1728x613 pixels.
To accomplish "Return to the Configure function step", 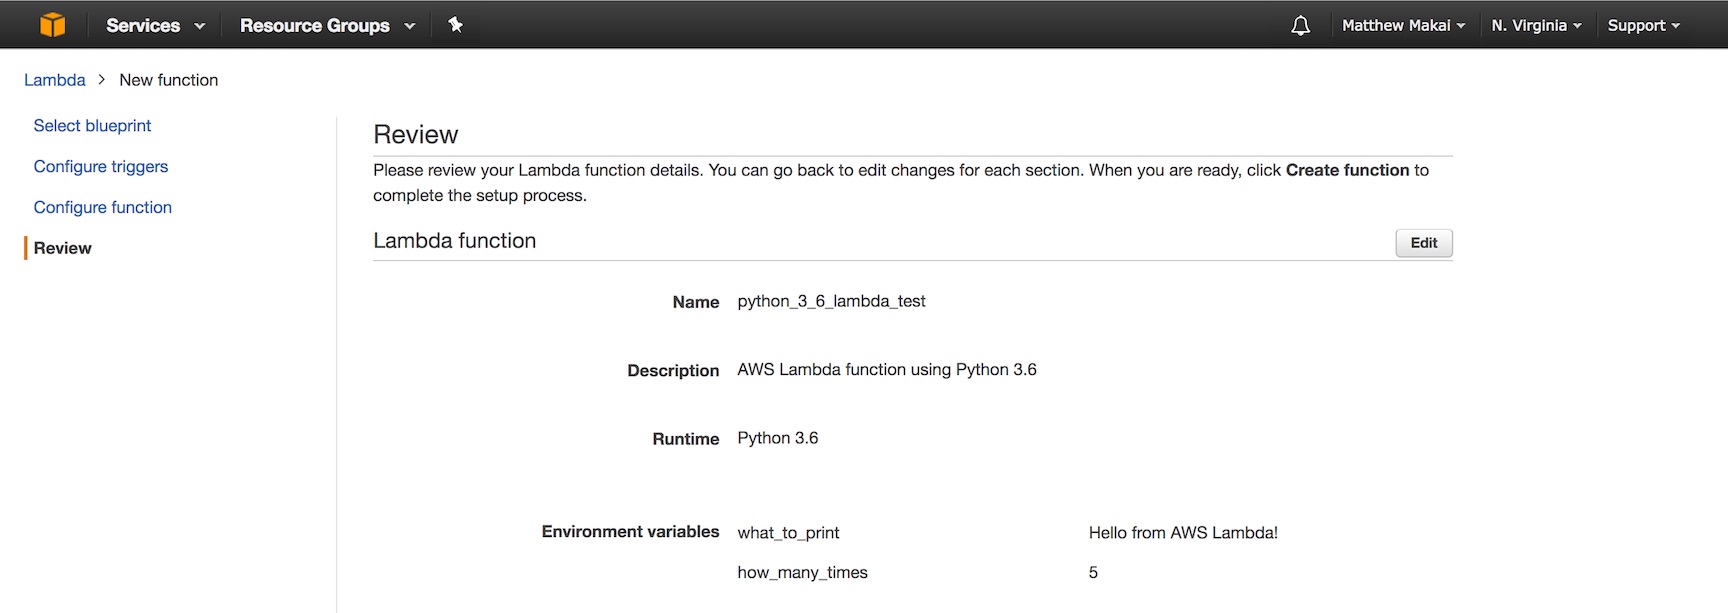I will pos(103,208).
